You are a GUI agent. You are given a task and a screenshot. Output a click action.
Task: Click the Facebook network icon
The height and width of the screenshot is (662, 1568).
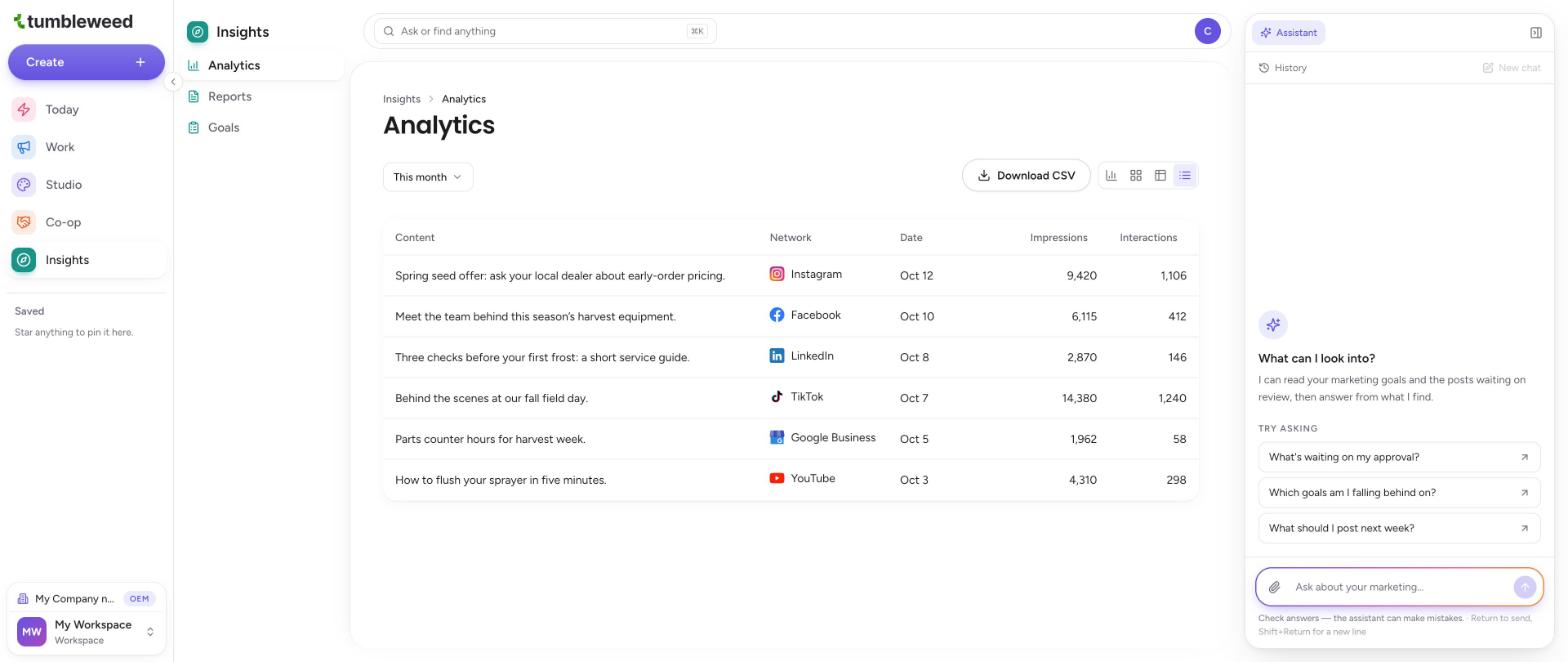(777, 315)
